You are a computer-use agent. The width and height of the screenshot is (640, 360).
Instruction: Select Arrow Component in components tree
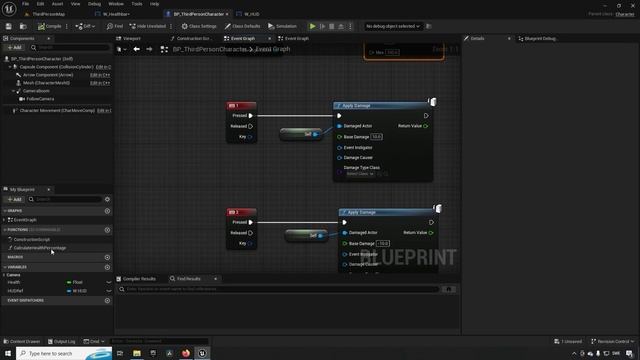(x=48, y=75)
